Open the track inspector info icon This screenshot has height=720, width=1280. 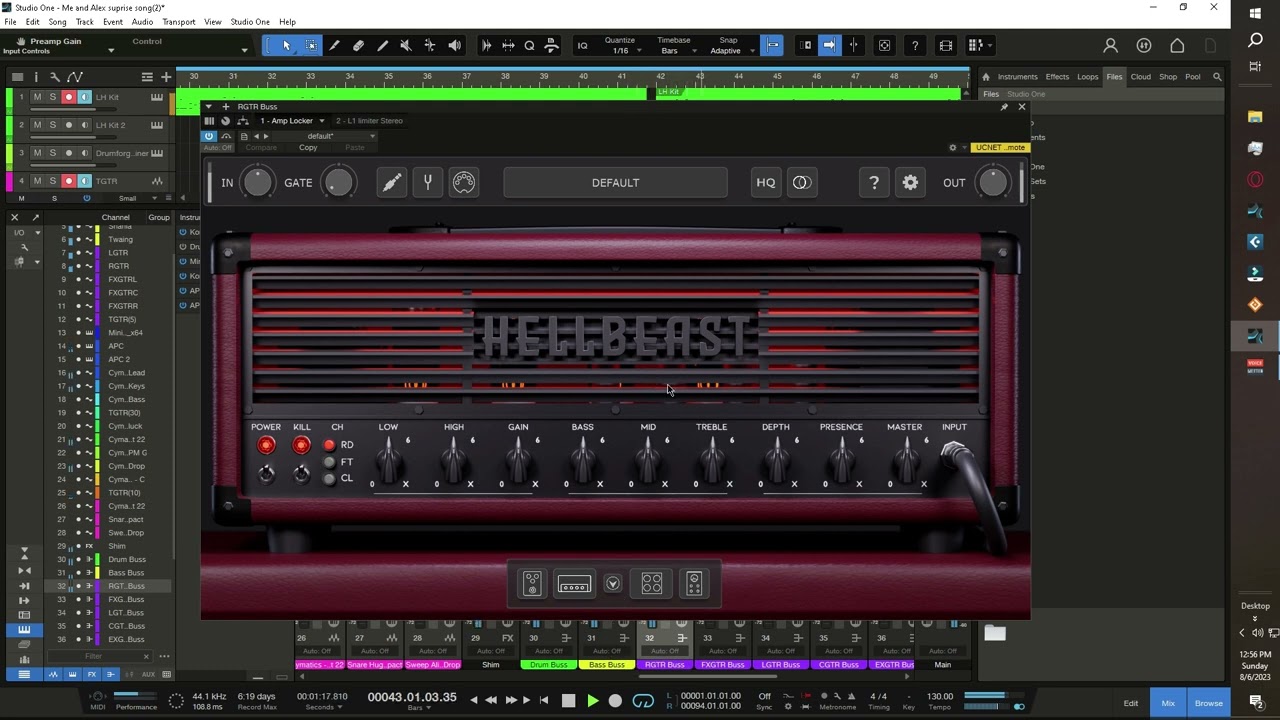36,77
